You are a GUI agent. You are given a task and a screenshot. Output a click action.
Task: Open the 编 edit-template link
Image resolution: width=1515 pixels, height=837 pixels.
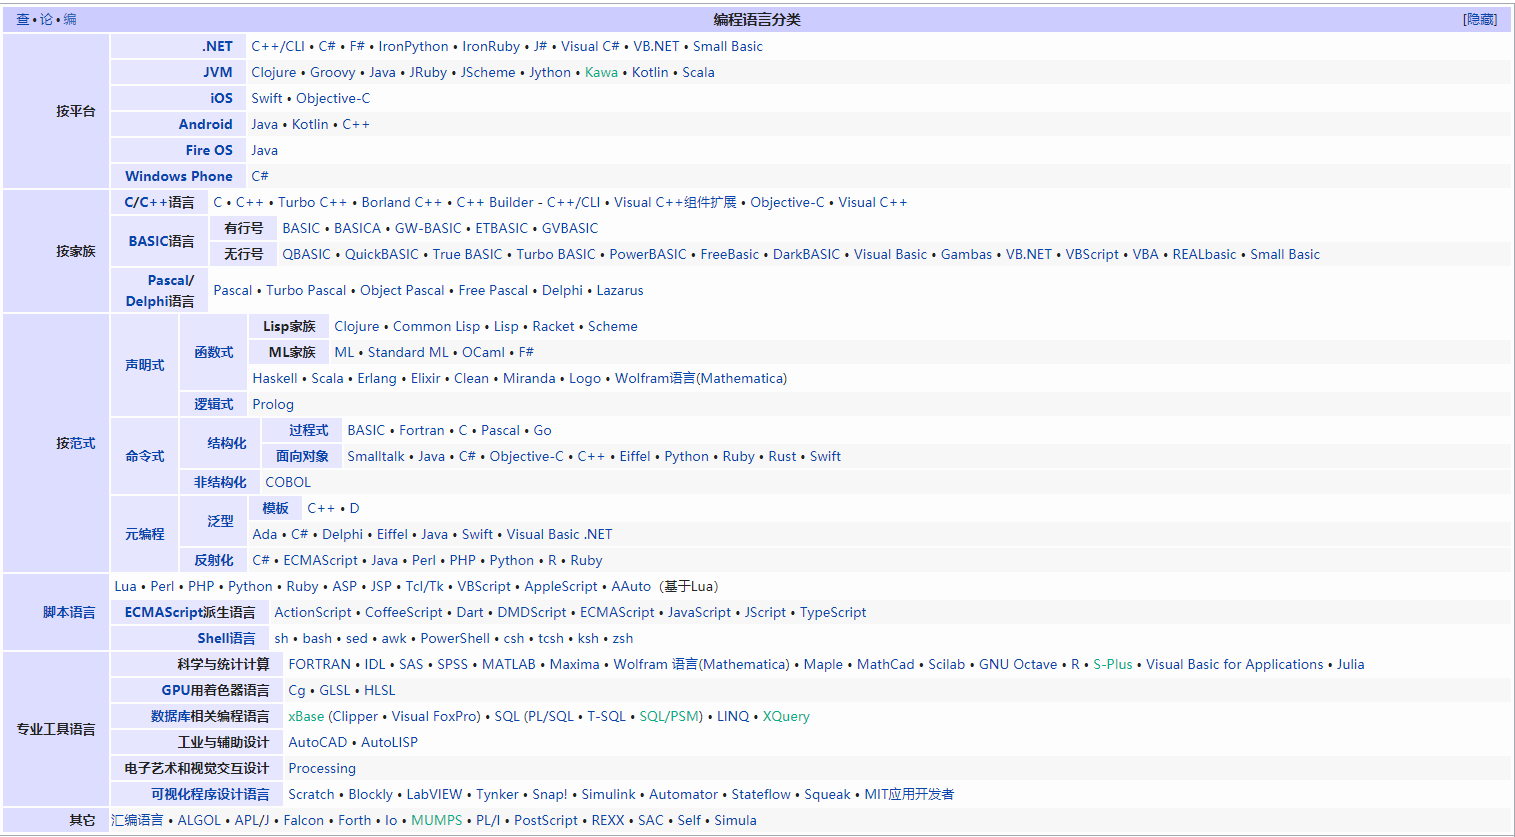(70, 19)
